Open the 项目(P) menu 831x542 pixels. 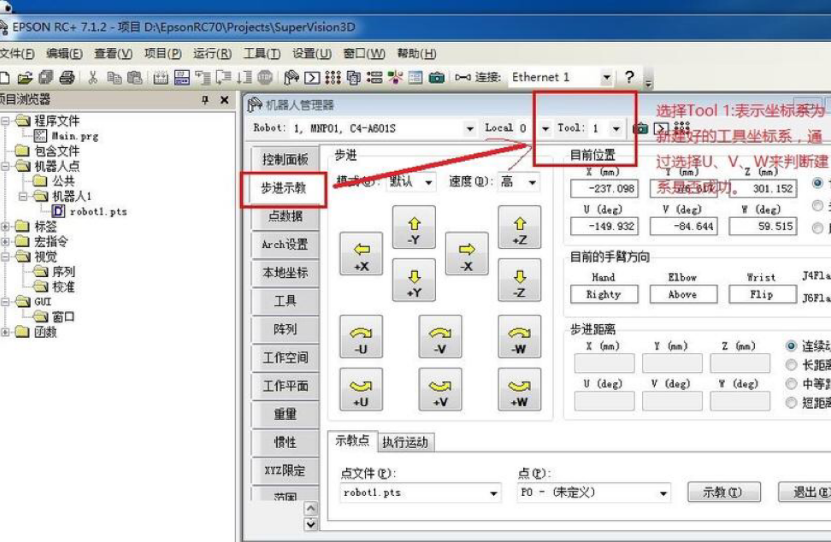point(163,54)
